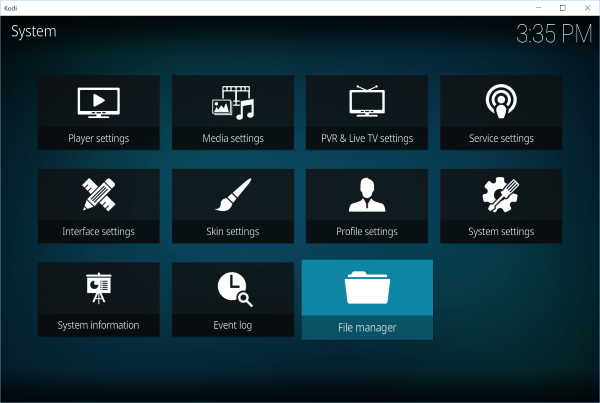Maximize the Kodi window
The height and width of the screenshot is (403, 600).
[562, 7]
